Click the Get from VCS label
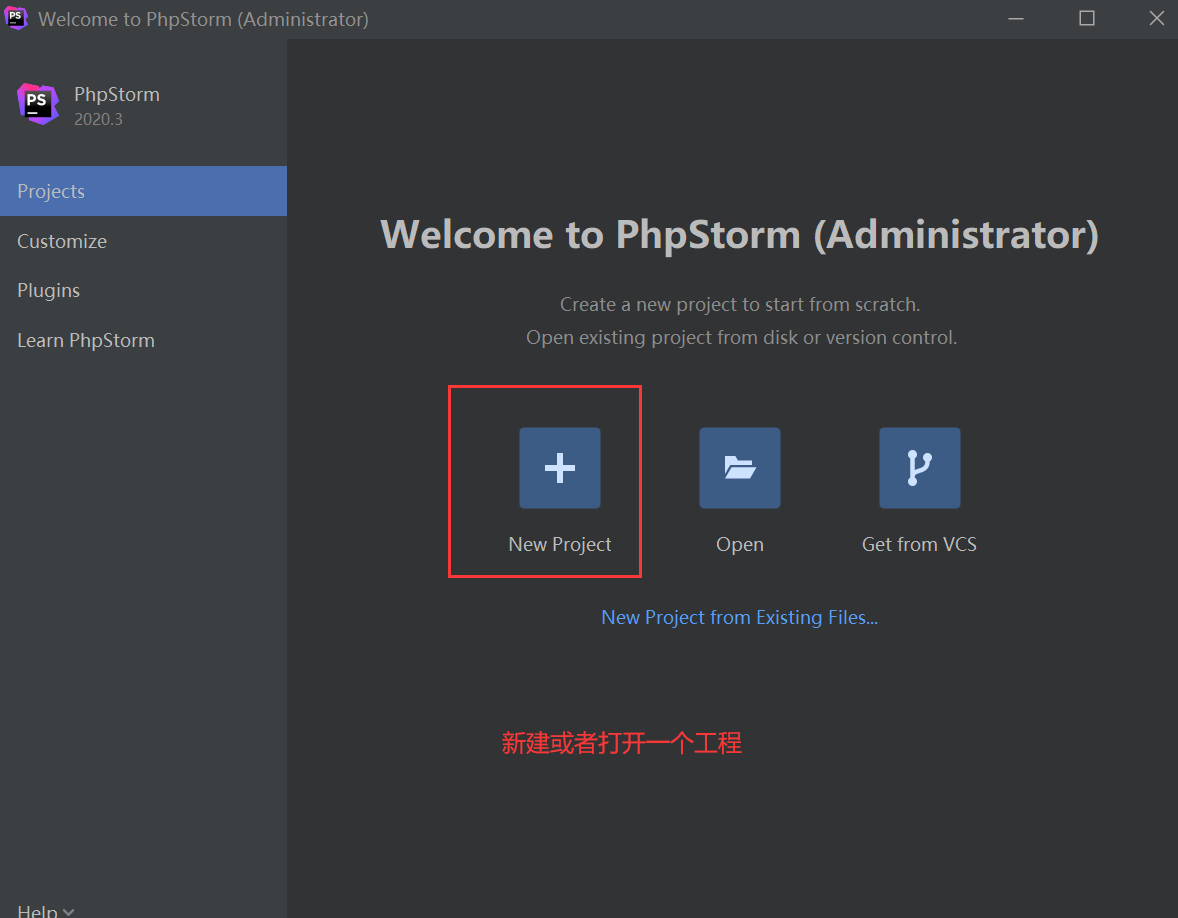The width and height of the screenshot is (1178, 918). pos(920,544)
